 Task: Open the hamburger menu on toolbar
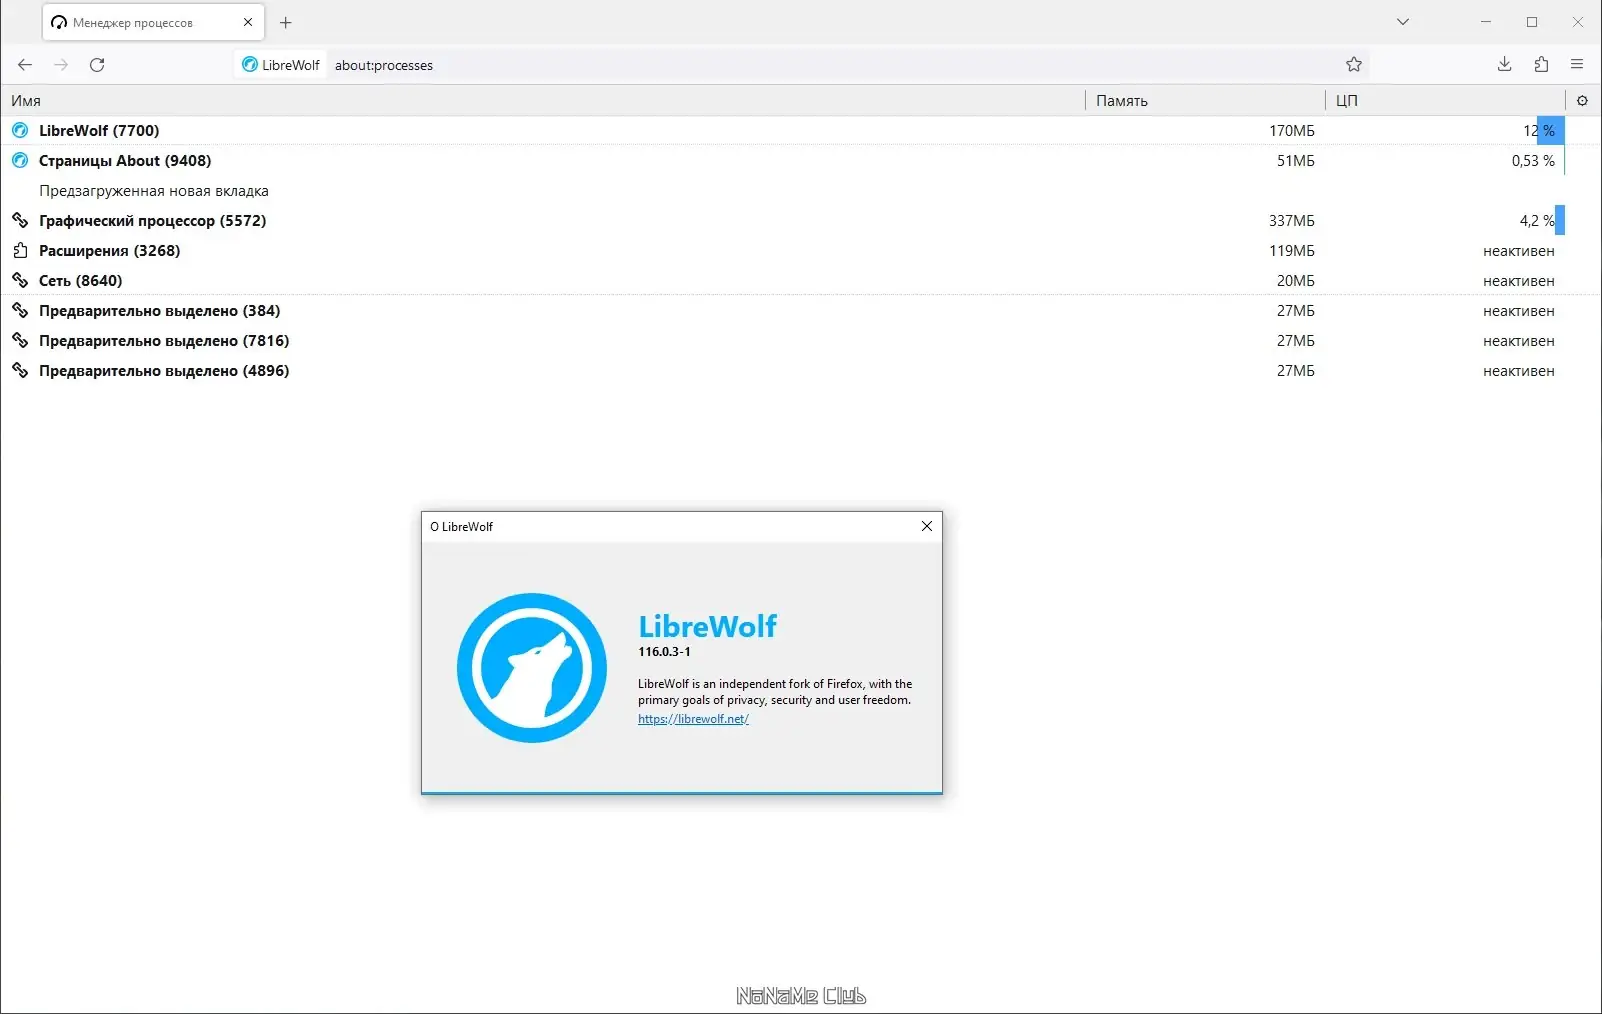pos(1577,64)
